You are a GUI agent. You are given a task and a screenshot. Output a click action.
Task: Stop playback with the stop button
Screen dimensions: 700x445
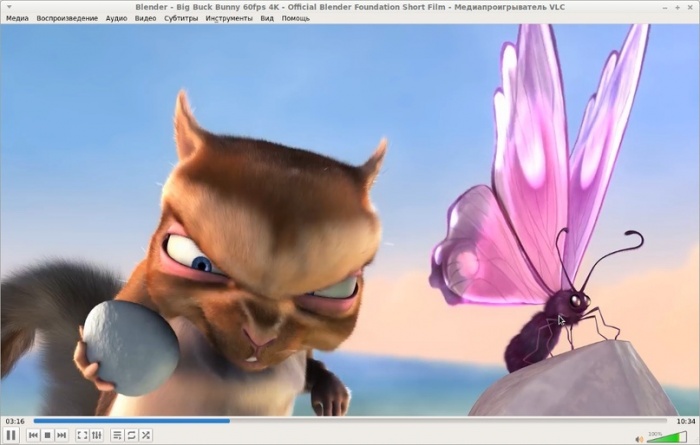coord(47,435)
